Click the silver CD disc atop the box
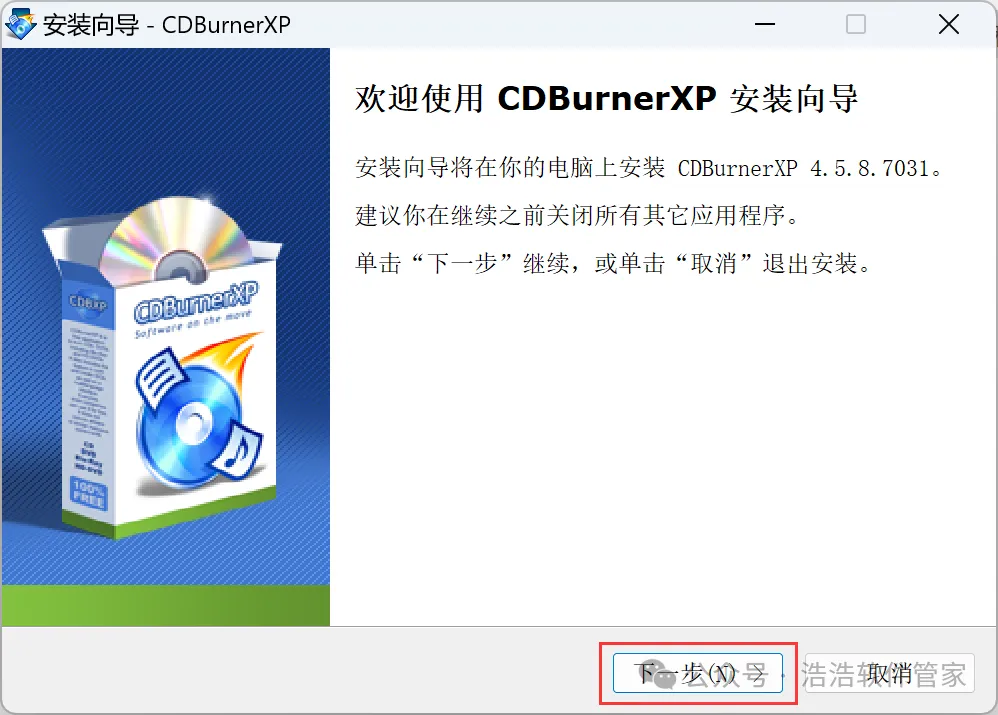998x715 pixels. click(x=176, y=241)
